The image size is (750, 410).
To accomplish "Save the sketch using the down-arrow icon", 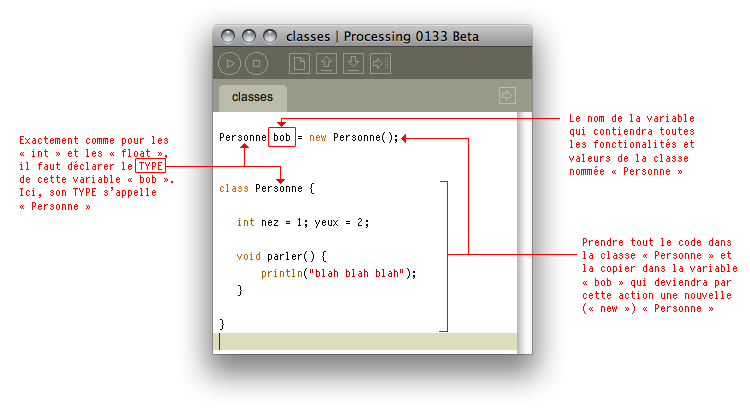I will [x=352, y=64].
